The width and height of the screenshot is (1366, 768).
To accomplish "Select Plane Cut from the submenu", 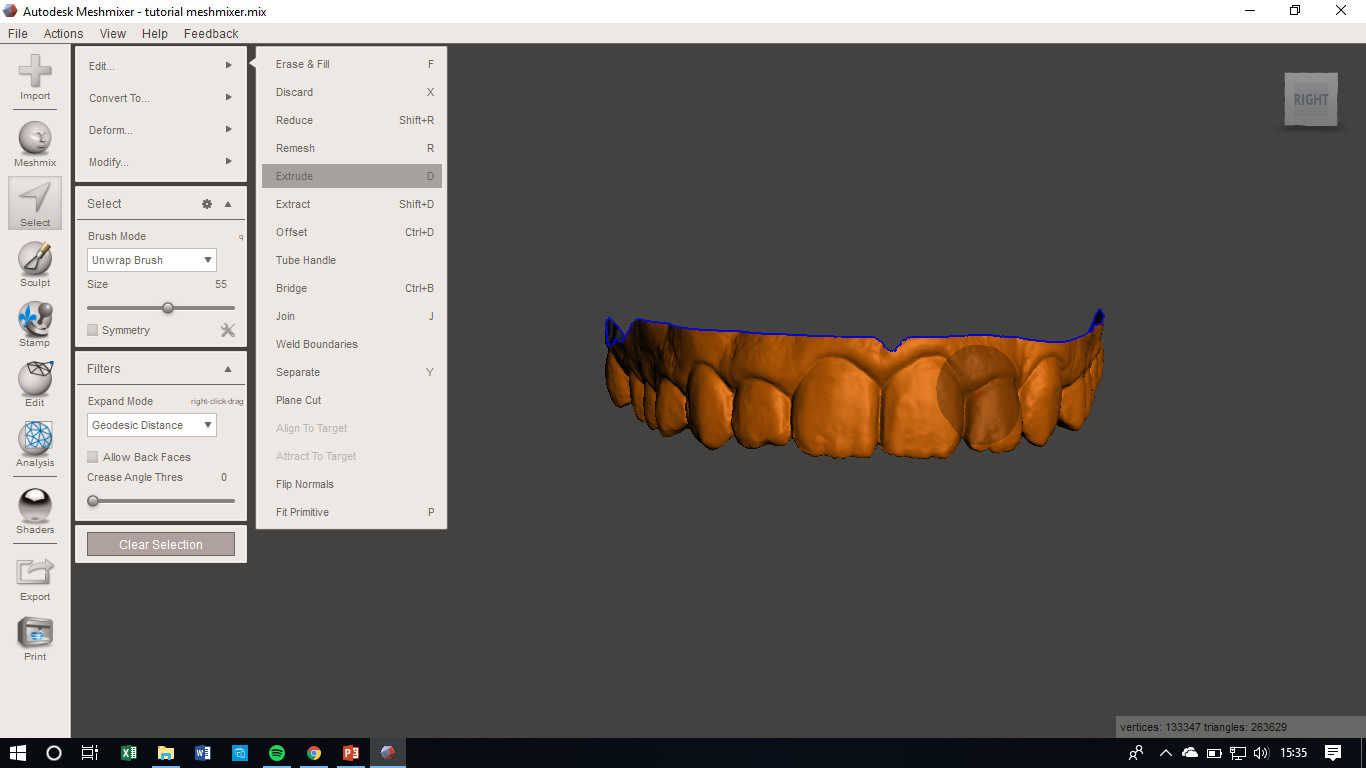I will point(352,400).
